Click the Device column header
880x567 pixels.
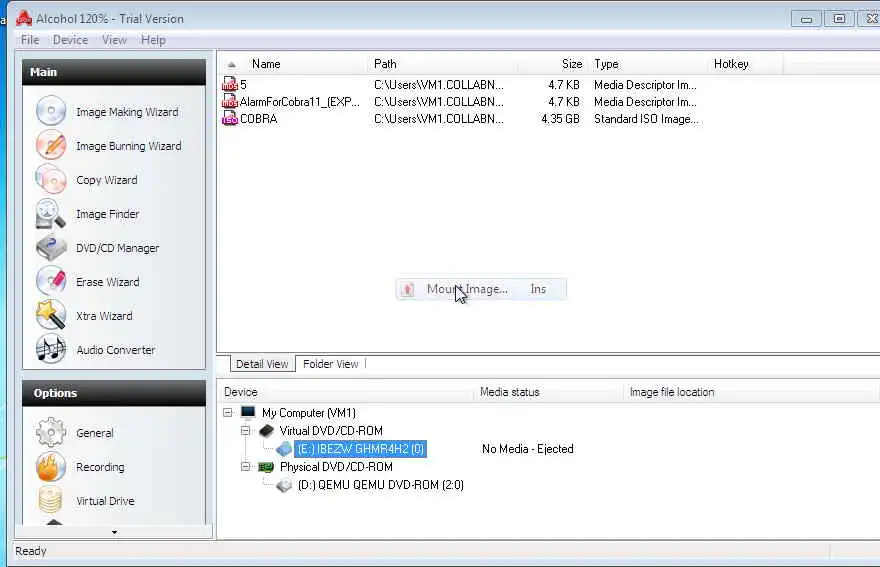click(241, 392)
